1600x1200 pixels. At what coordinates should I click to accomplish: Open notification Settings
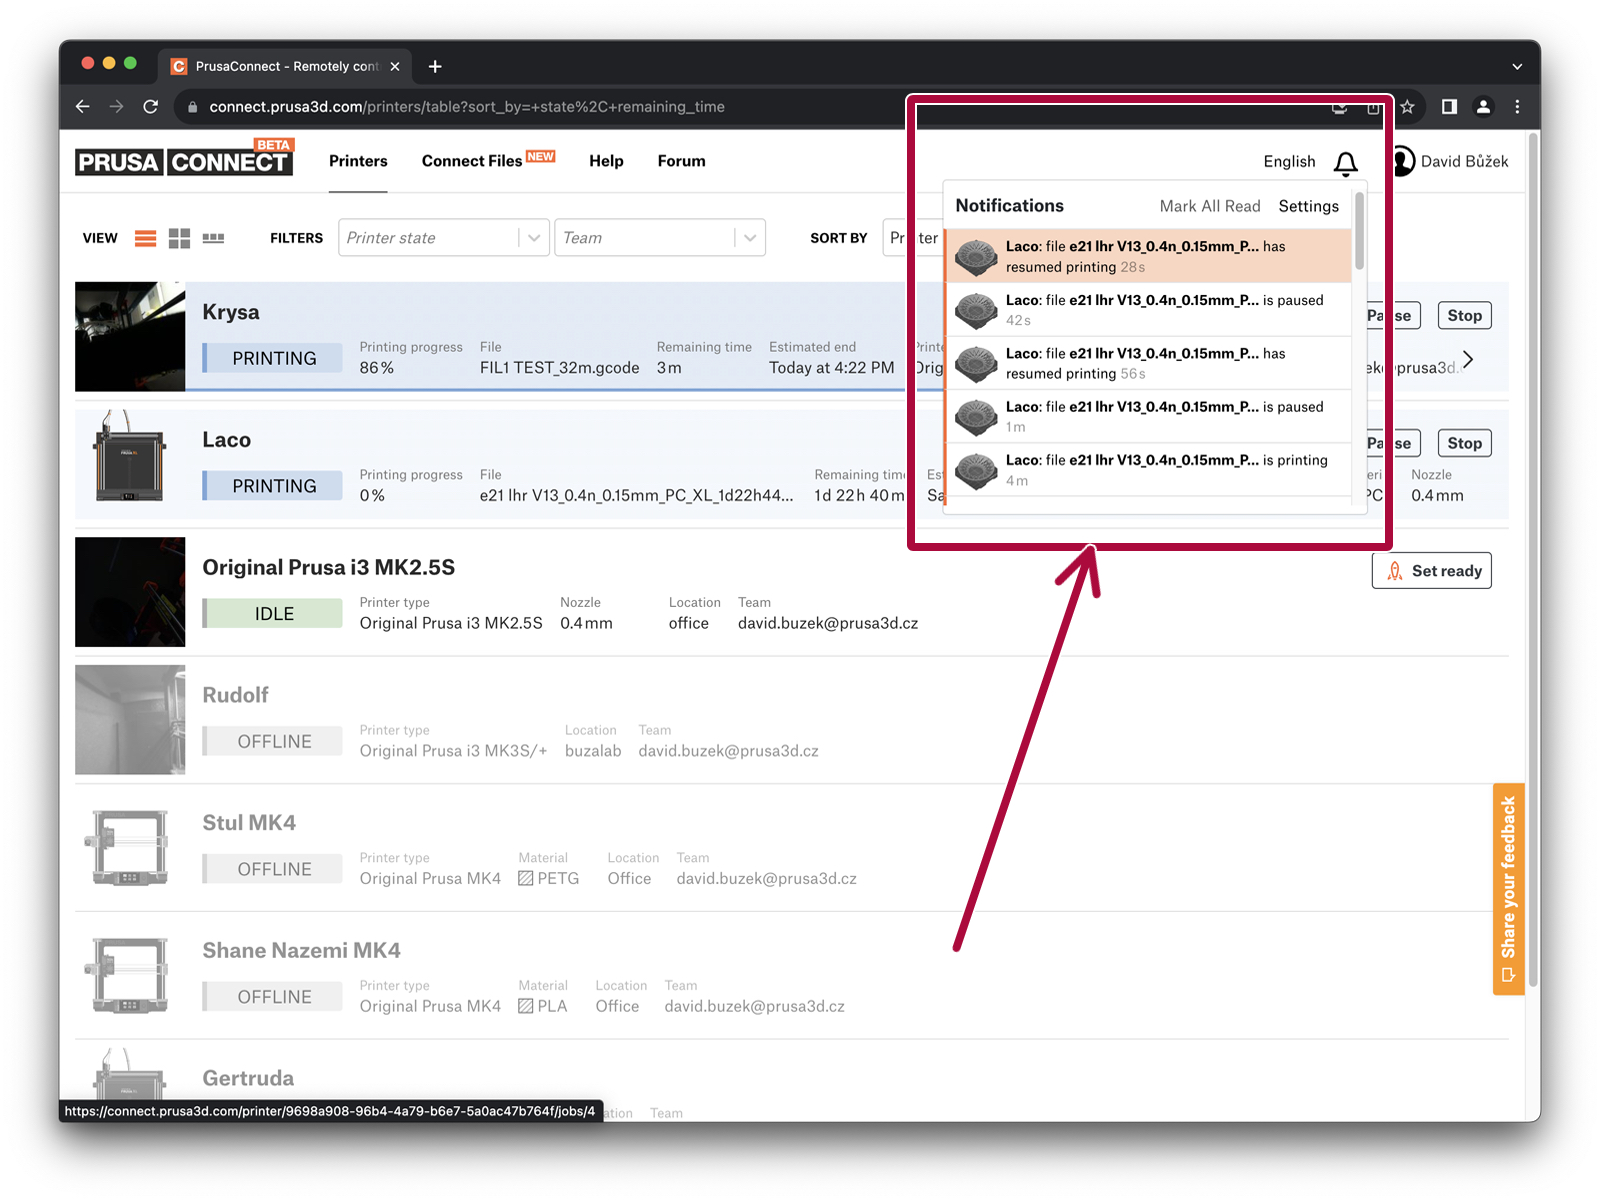click(1308, 206)
